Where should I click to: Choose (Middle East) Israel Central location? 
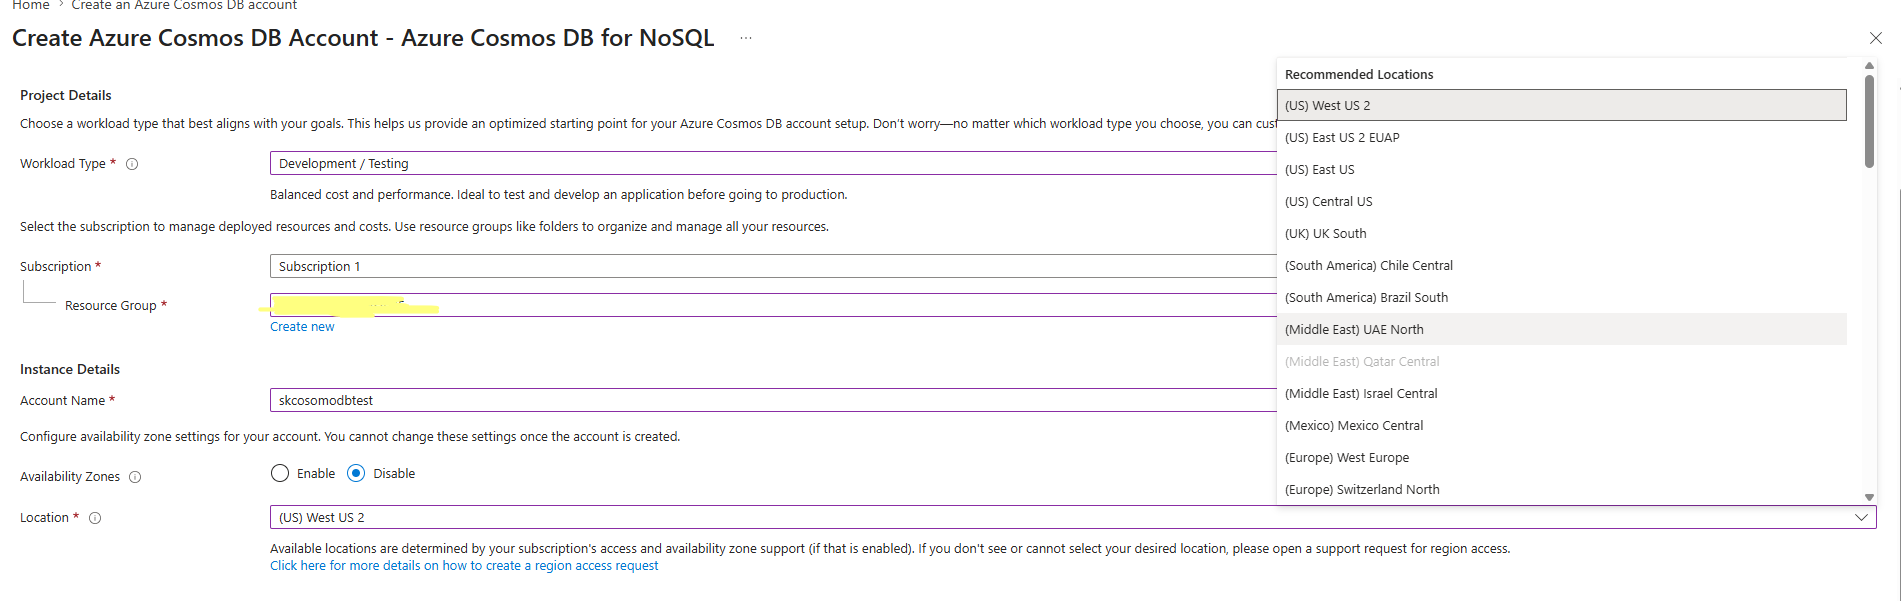pos(1561,393)
